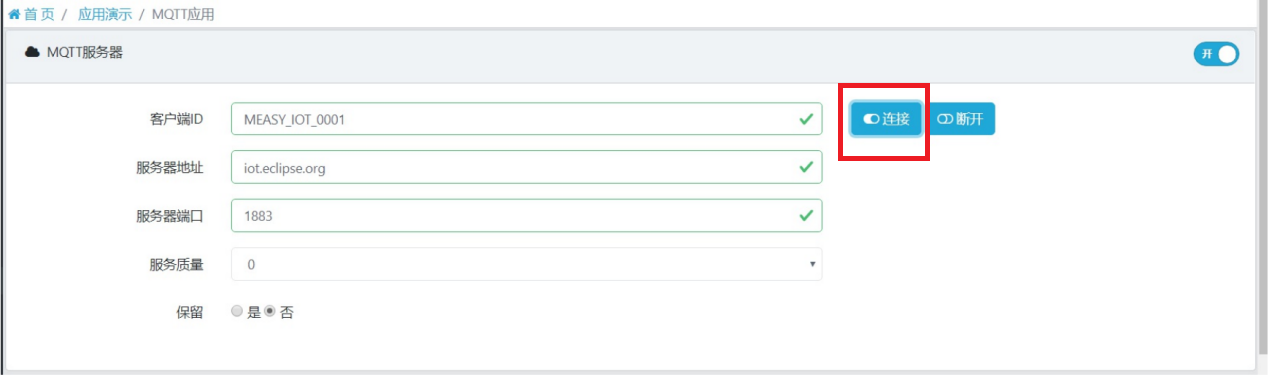This screenshot has width=1269, height=377.
Task: Go to 应用演示 breadcrumb
Action: tap(104, 15)
